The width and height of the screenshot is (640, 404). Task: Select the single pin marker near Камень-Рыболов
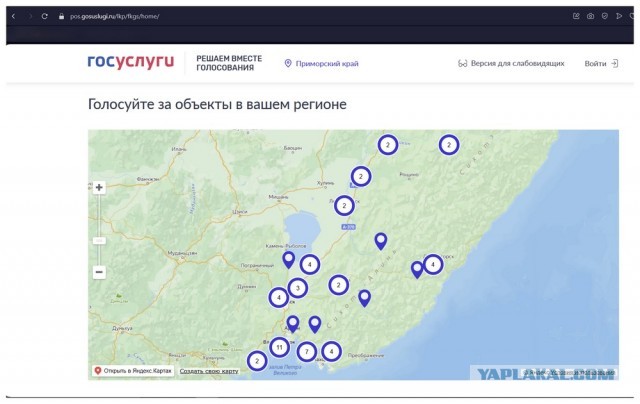(x=289, y=260)
